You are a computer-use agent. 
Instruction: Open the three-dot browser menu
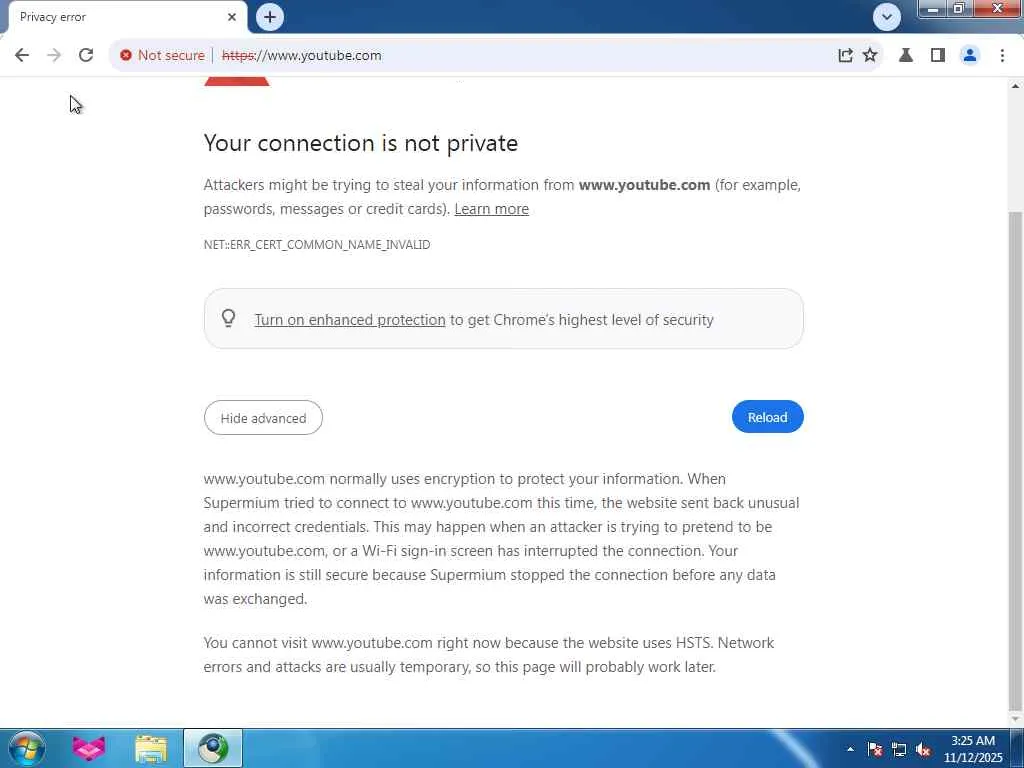pyautogui.click(x=1002, y=55)
